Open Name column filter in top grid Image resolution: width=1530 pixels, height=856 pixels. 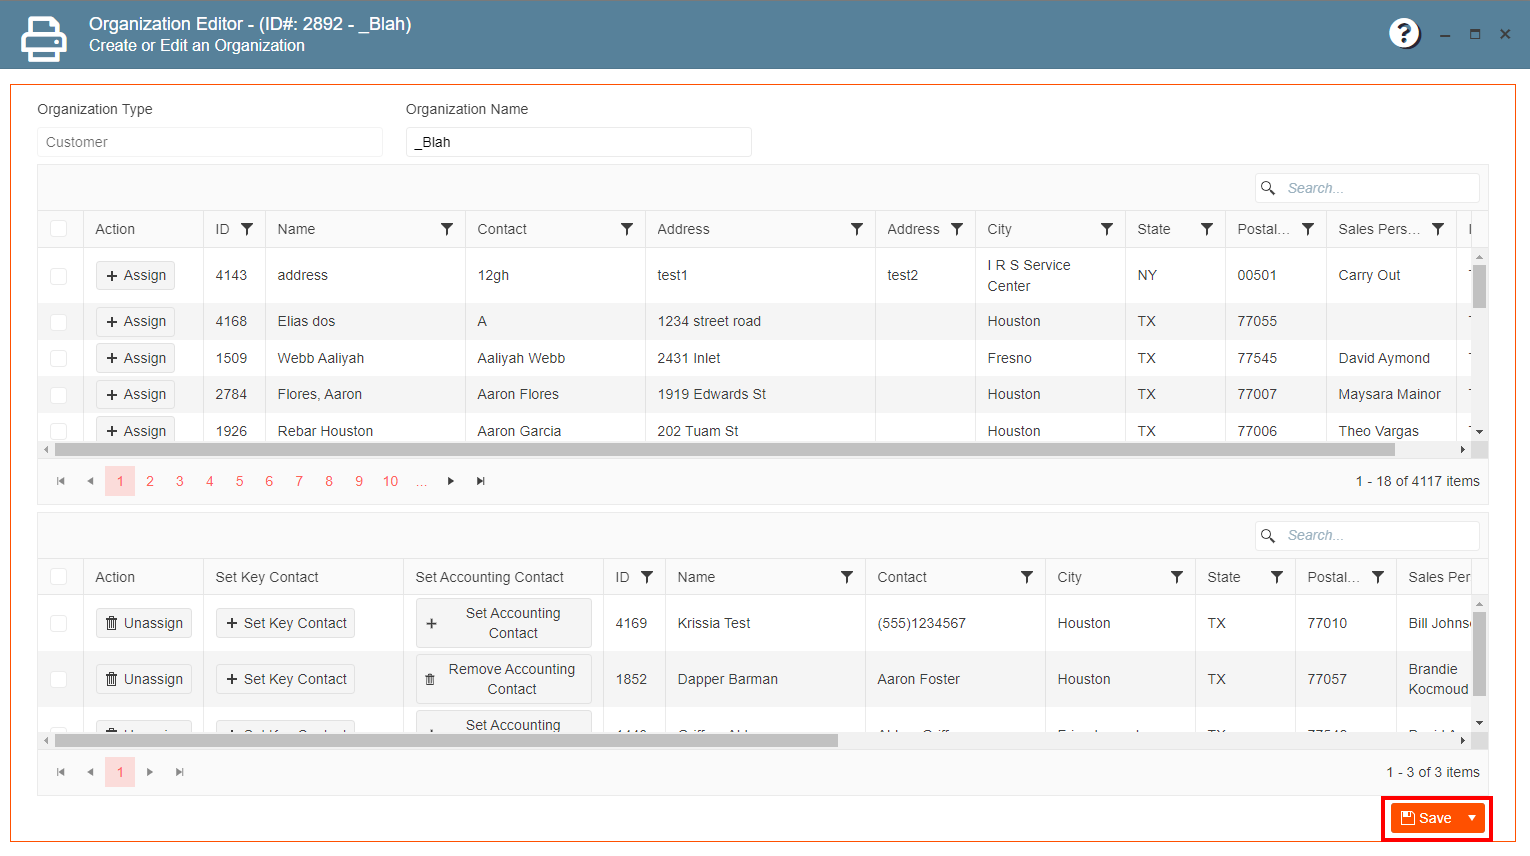tap(447, 229)
